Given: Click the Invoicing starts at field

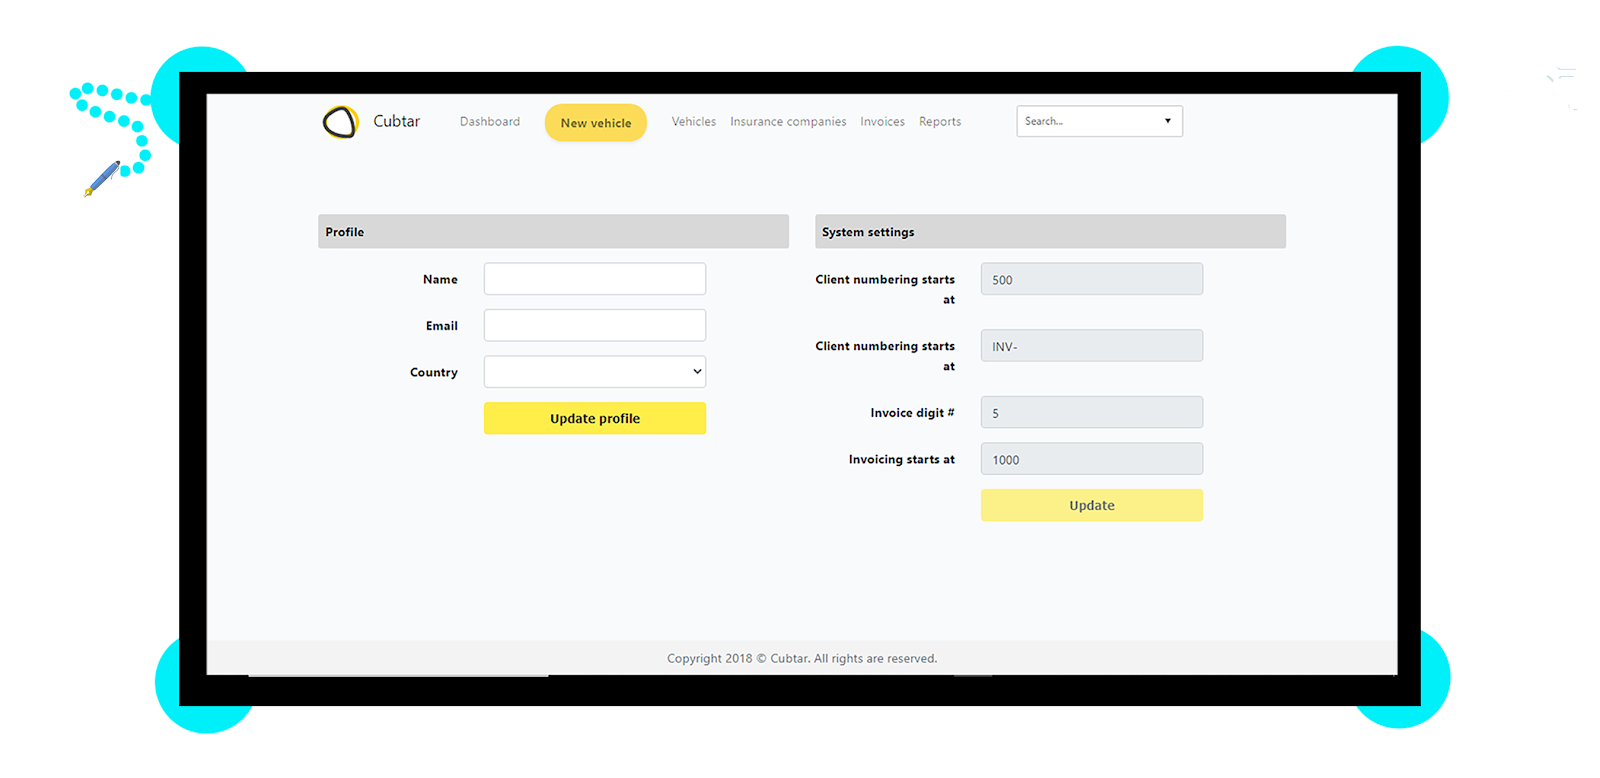Looking at the screenshot, I should point(1092,459).
